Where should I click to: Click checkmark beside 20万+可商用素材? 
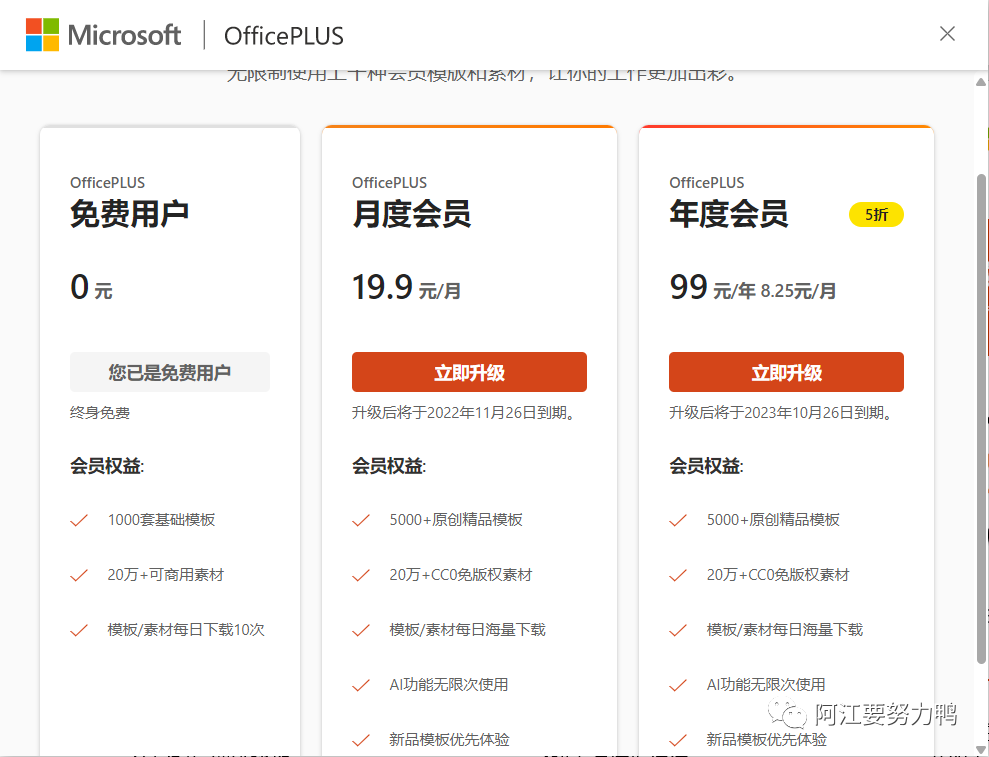coord(79,575)
